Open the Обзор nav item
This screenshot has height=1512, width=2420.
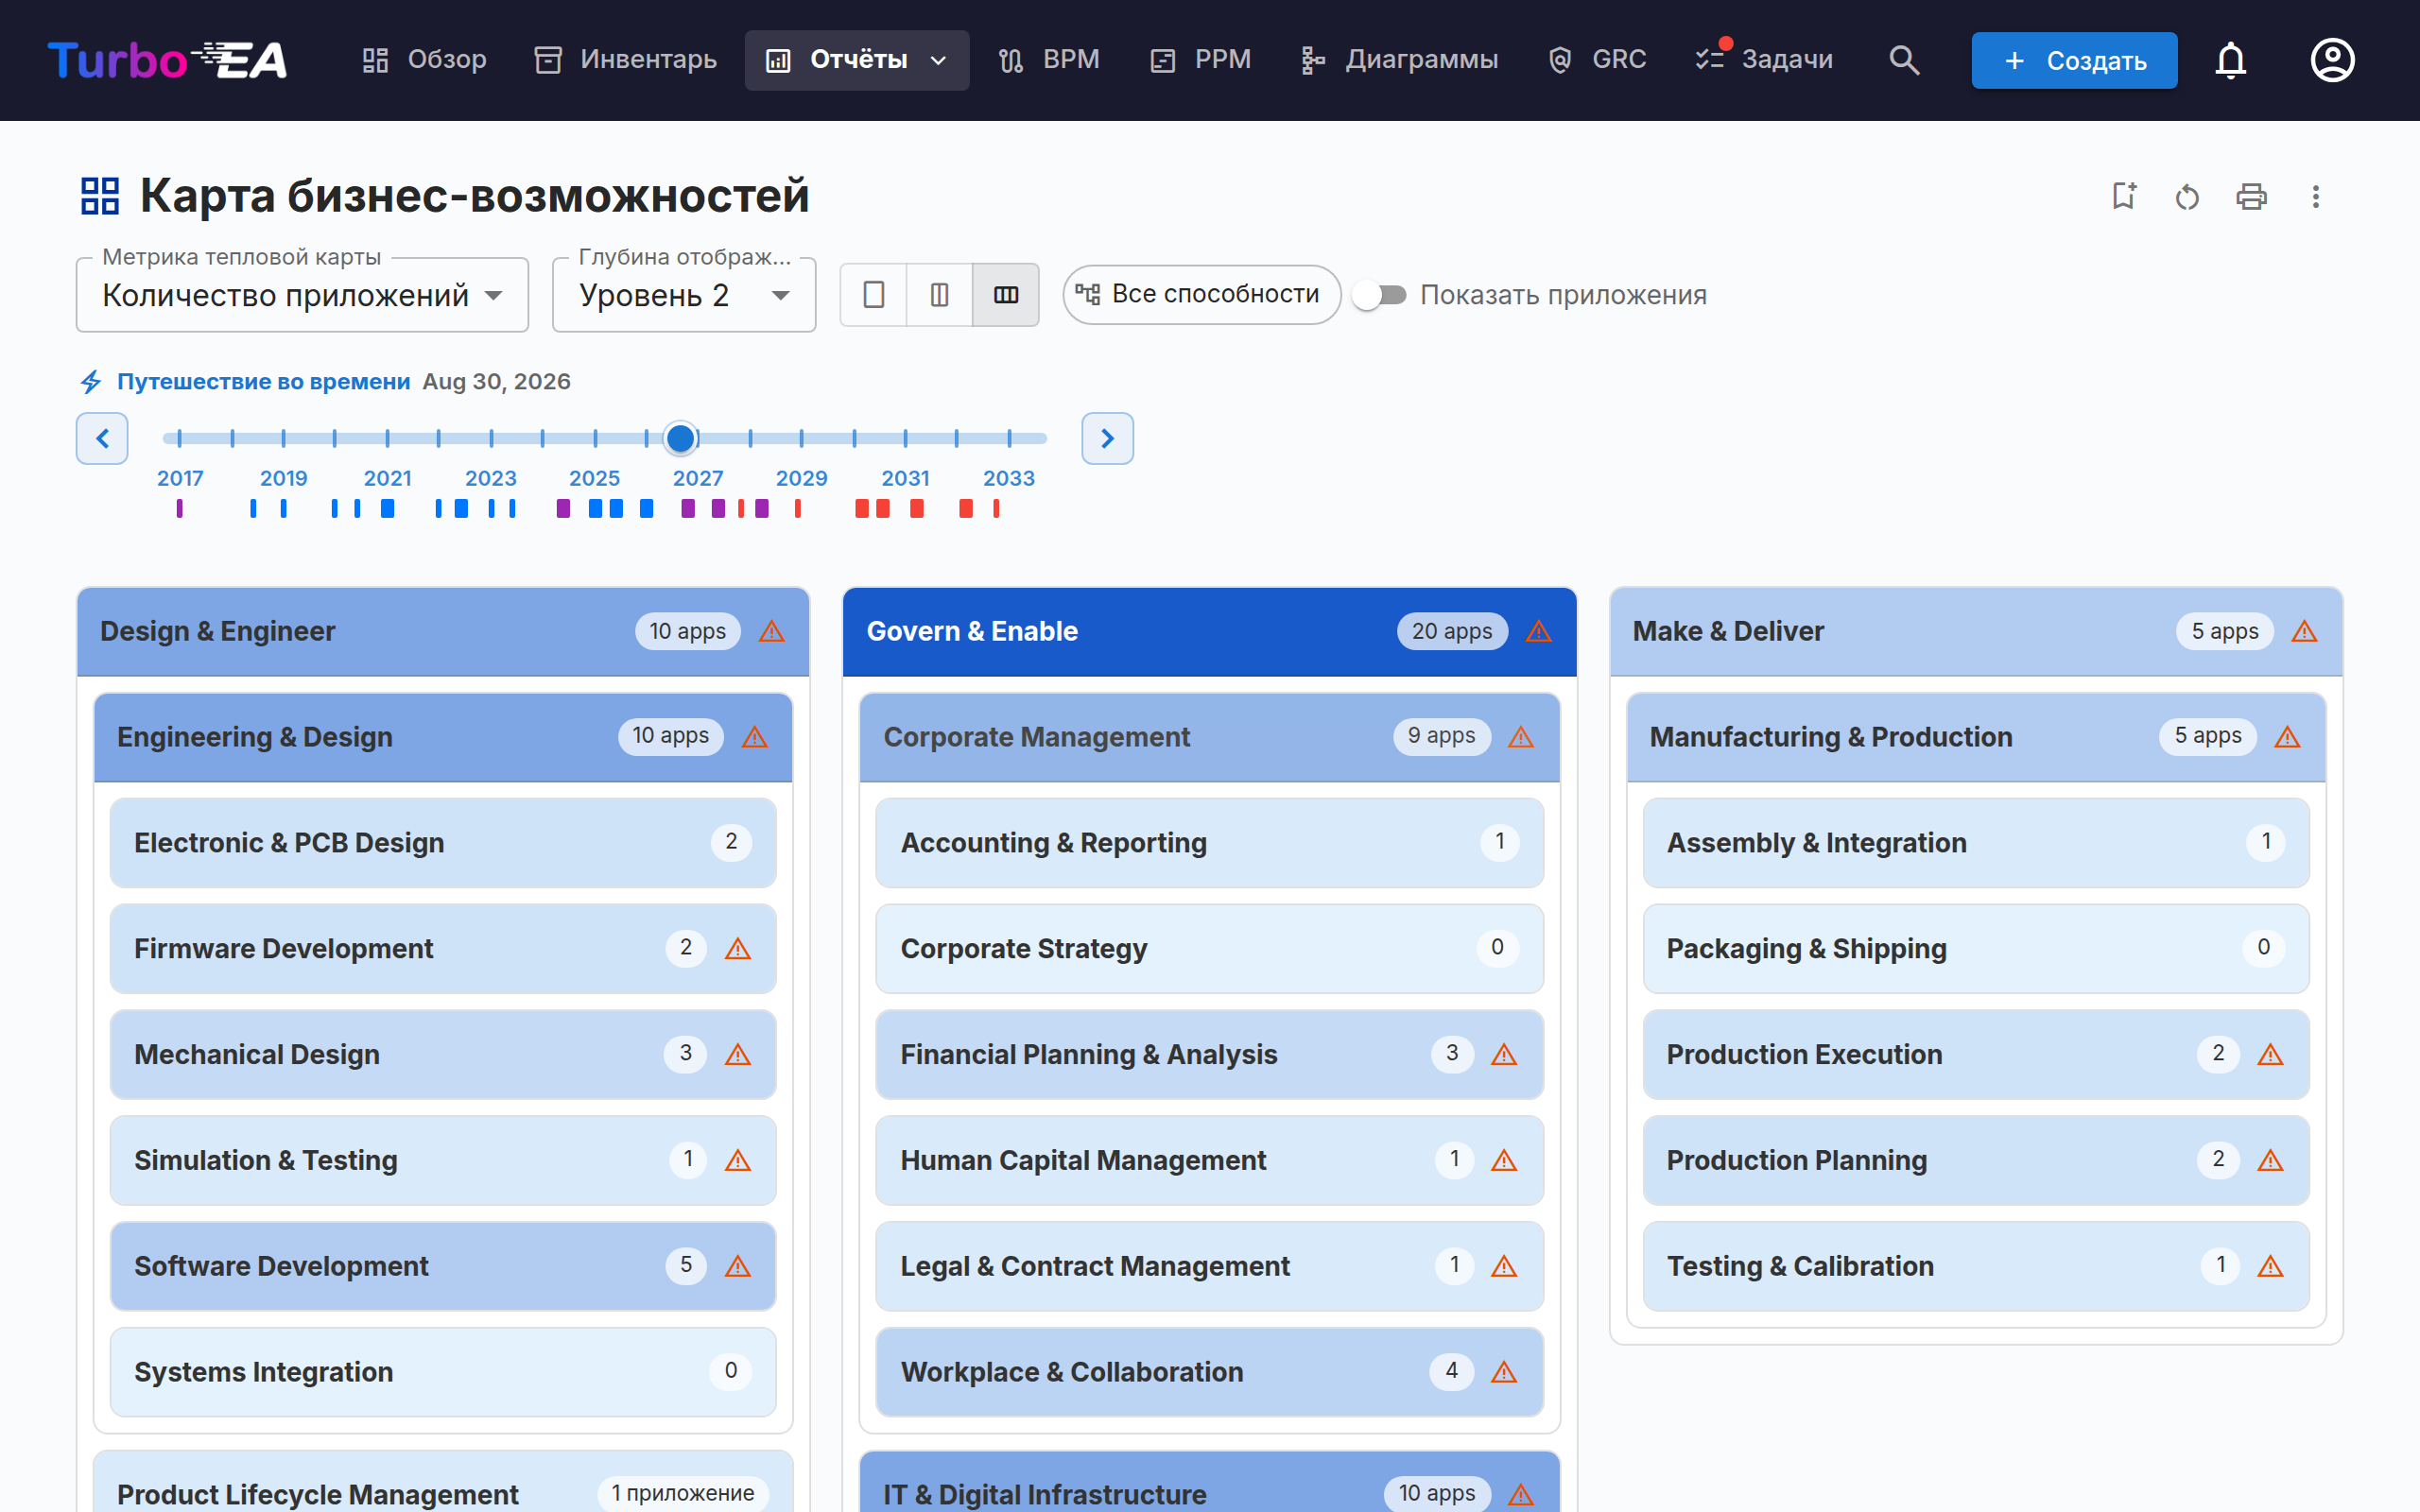424,60
